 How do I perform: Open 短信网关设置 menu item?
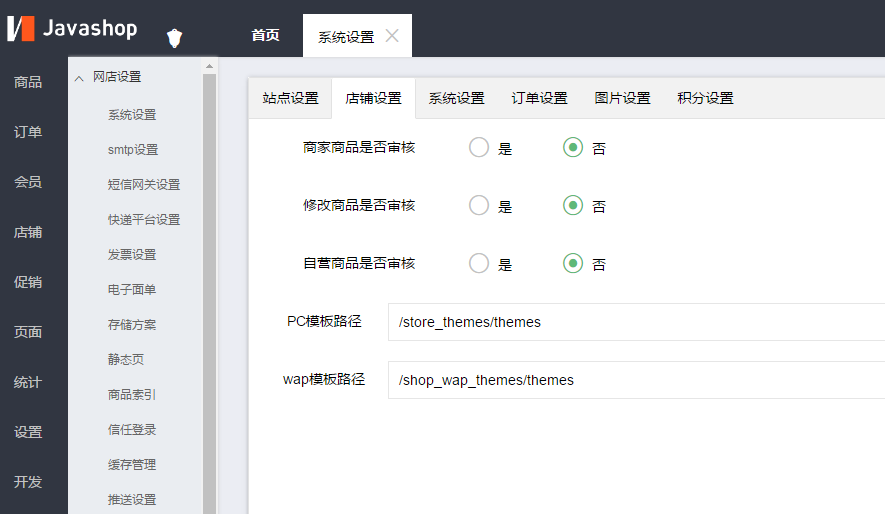143,185
